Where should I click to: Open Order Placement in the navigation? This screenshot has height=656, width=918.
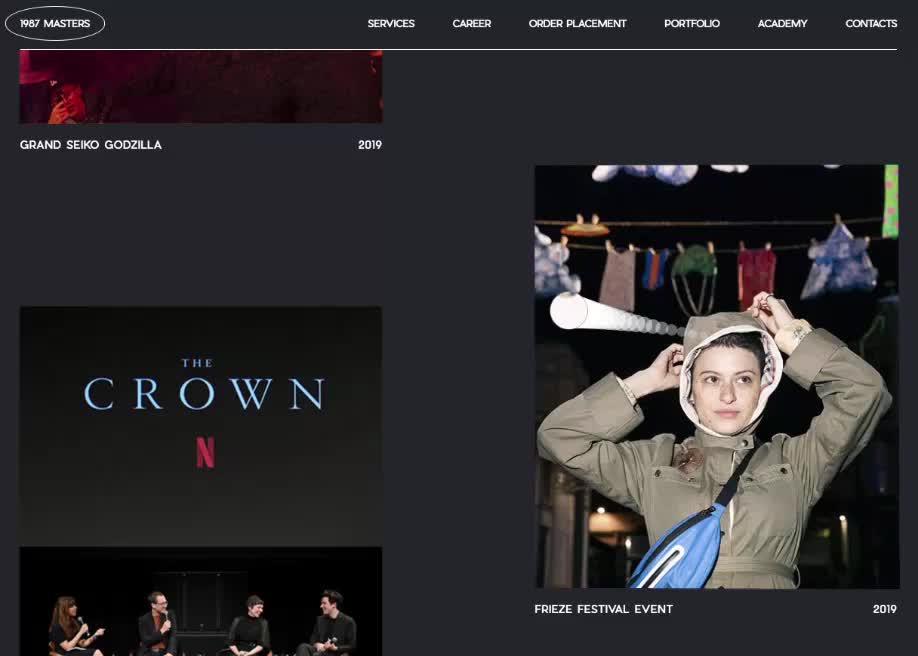point(577,23)
